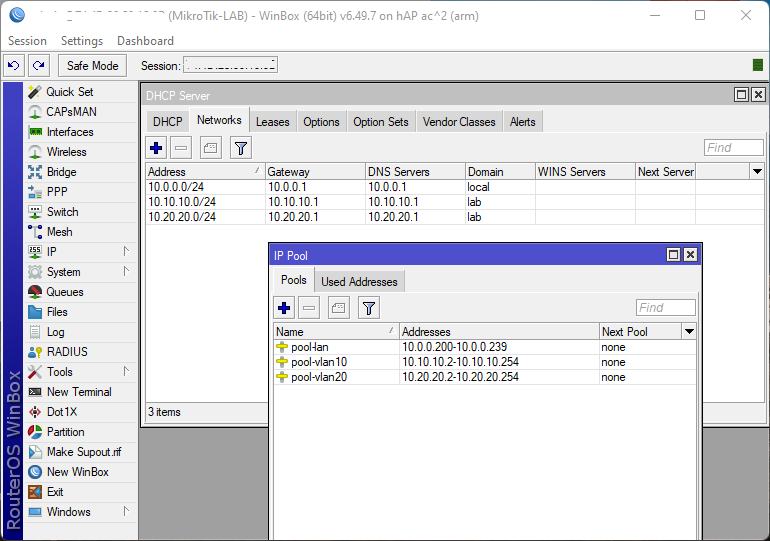Add new DHCP network with plus
The image size is (770, 541).
(156, 148)
